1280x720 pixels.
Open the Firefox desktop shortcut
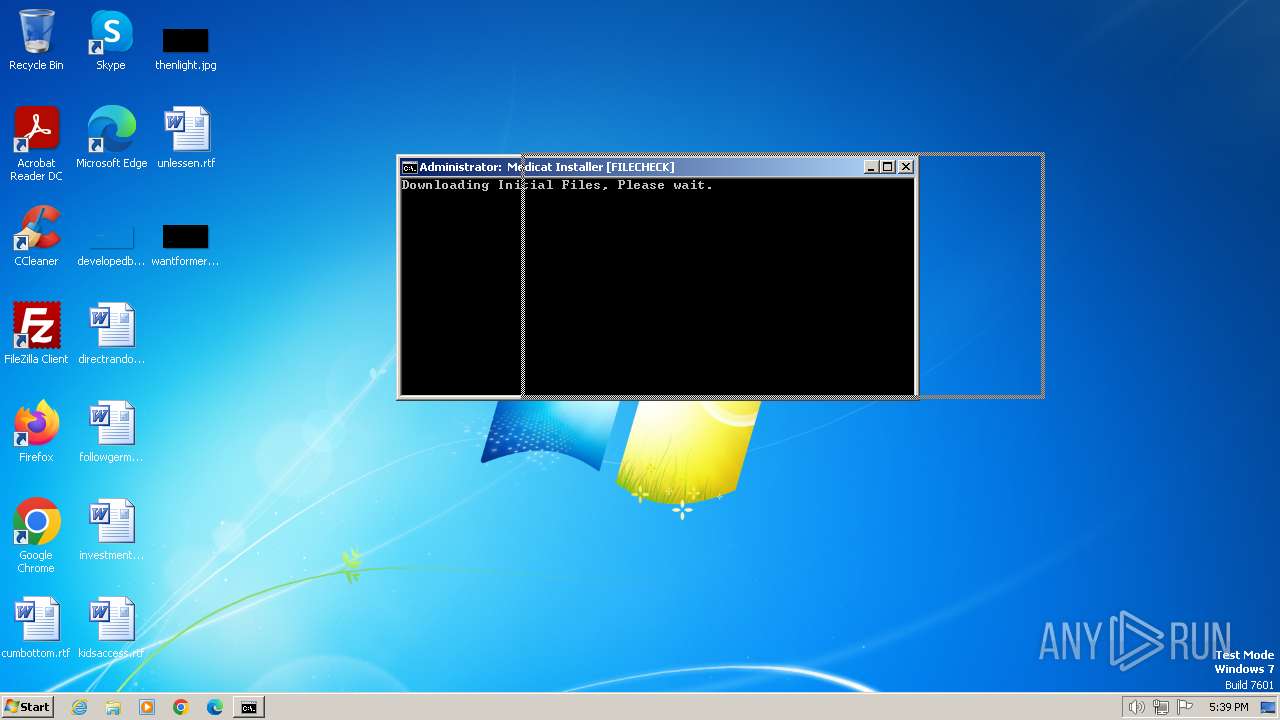click(x=36, y=431)
